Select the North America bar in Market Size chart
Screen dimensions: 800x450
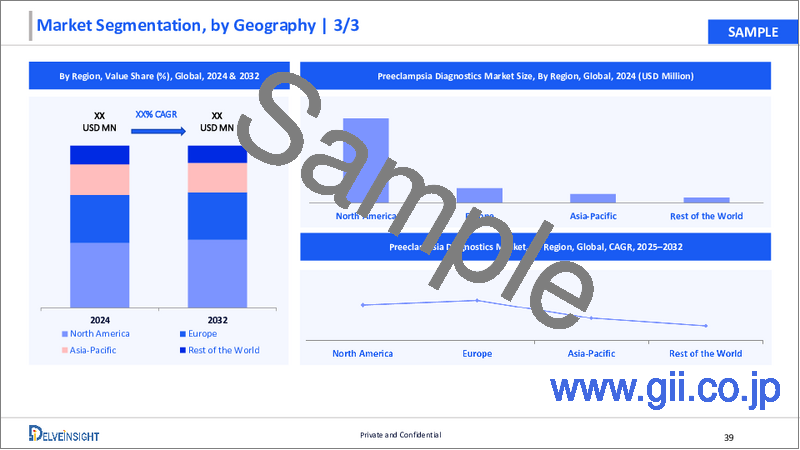[366, 160]
